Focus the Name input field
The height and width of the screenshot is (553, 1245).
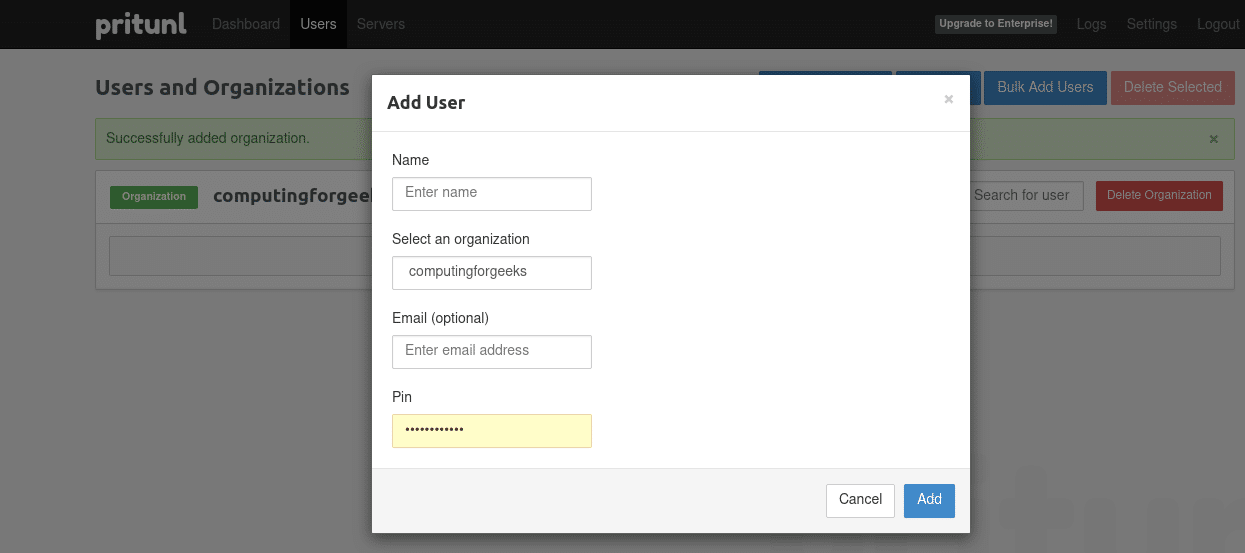[491, 193]
